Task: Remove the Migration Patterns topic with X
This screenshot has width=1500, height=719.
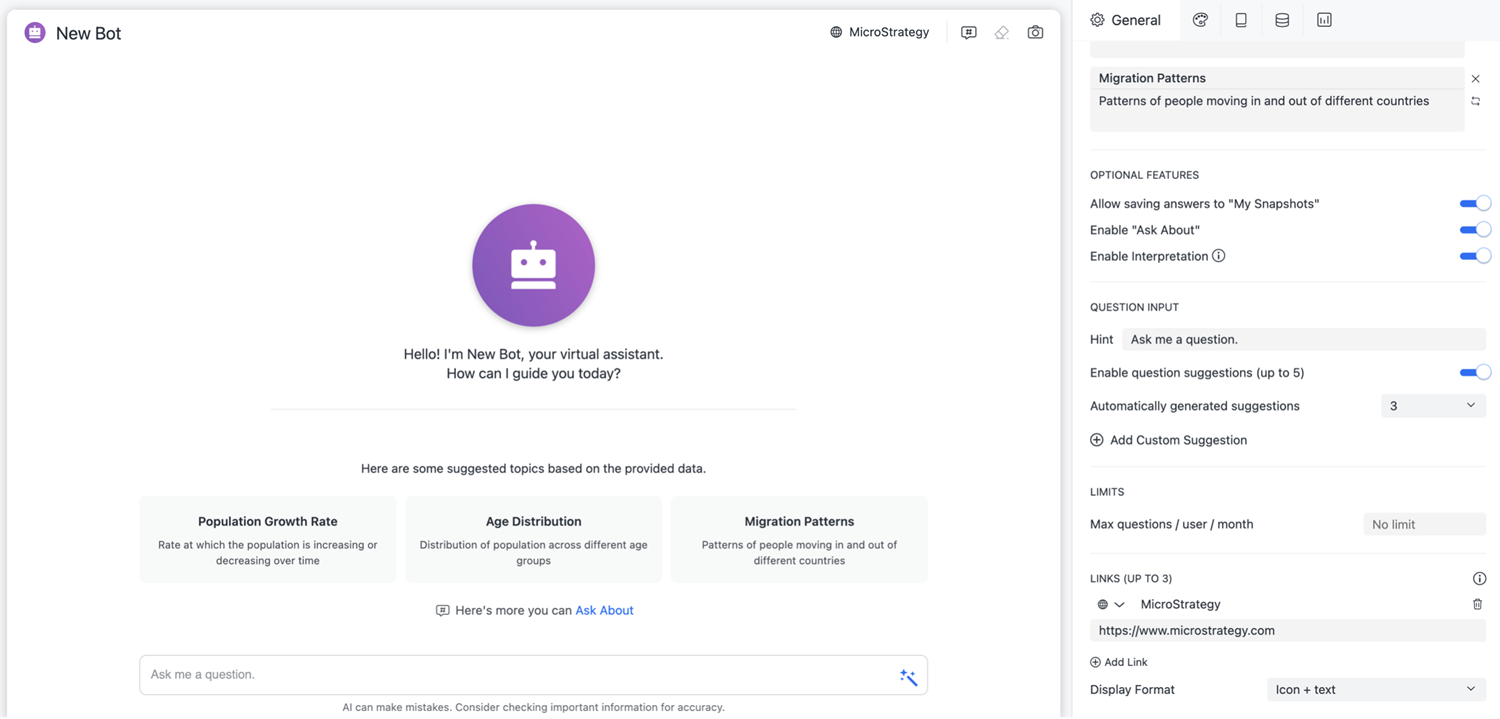Action: [x=1475, y=79]
